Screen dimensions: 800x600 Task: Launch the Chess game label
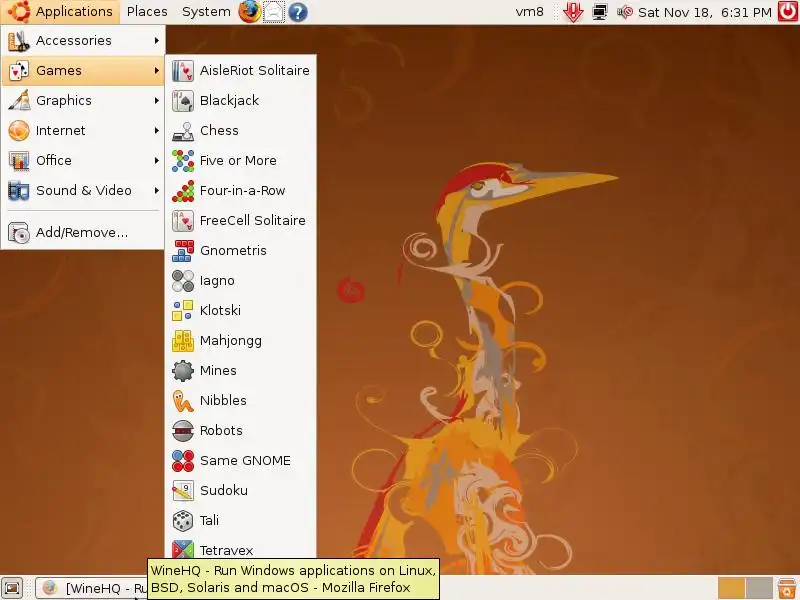tap(219, 131)
